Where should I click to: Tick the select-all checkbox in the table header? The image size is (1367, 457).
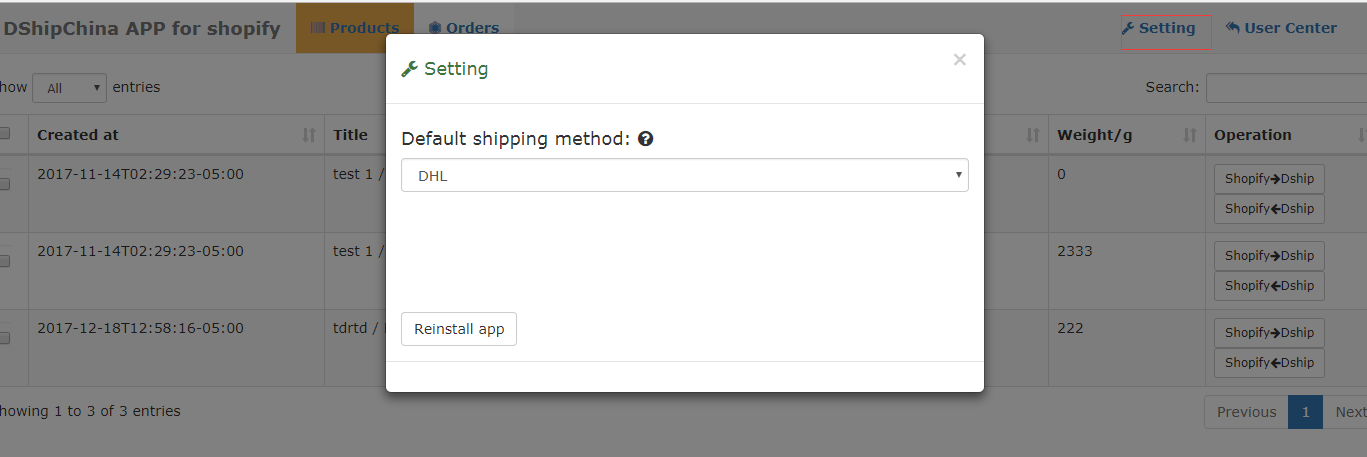4,134
